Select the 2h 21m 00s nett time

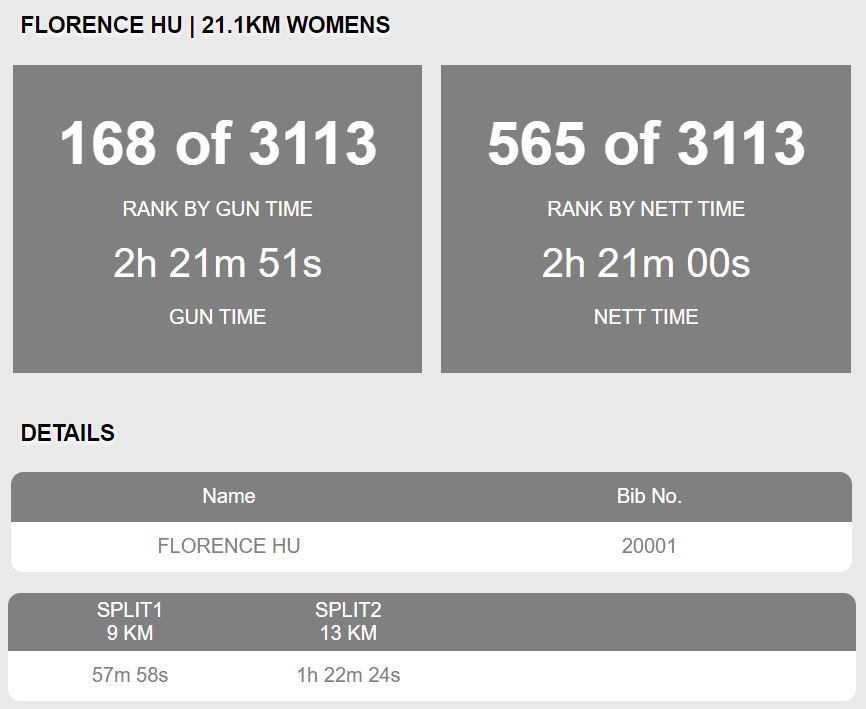[x=646, y=263]
